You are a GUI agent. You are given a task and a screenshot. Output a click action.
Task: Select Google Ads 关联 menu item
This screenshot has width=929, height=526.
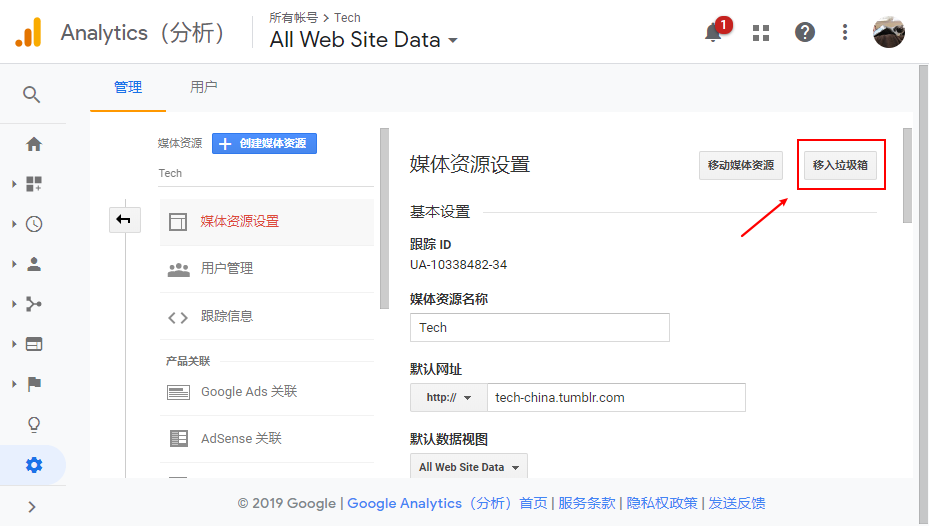267,392
